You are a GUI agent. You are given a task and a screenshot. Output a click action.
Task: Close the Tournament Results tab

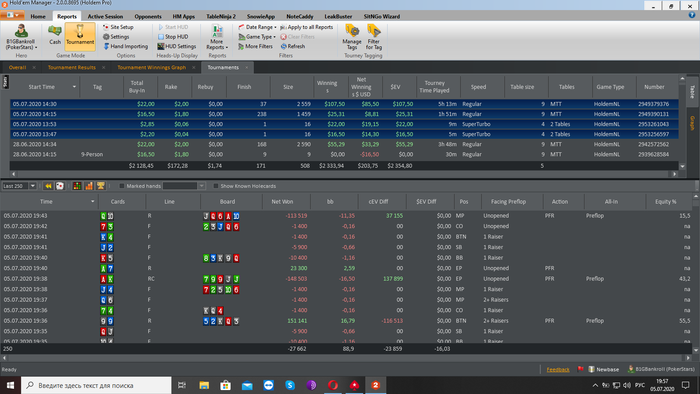coord(104,67)
